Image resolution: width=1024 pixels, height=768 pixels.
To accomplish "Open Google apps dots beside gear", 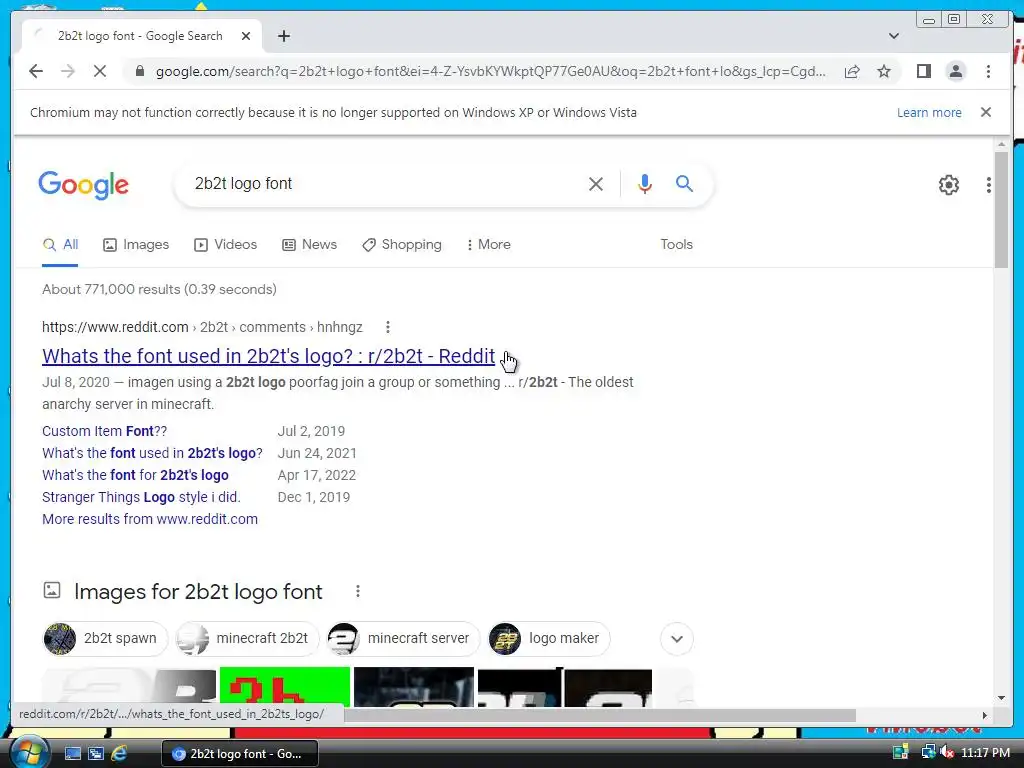I will (989, 185).
